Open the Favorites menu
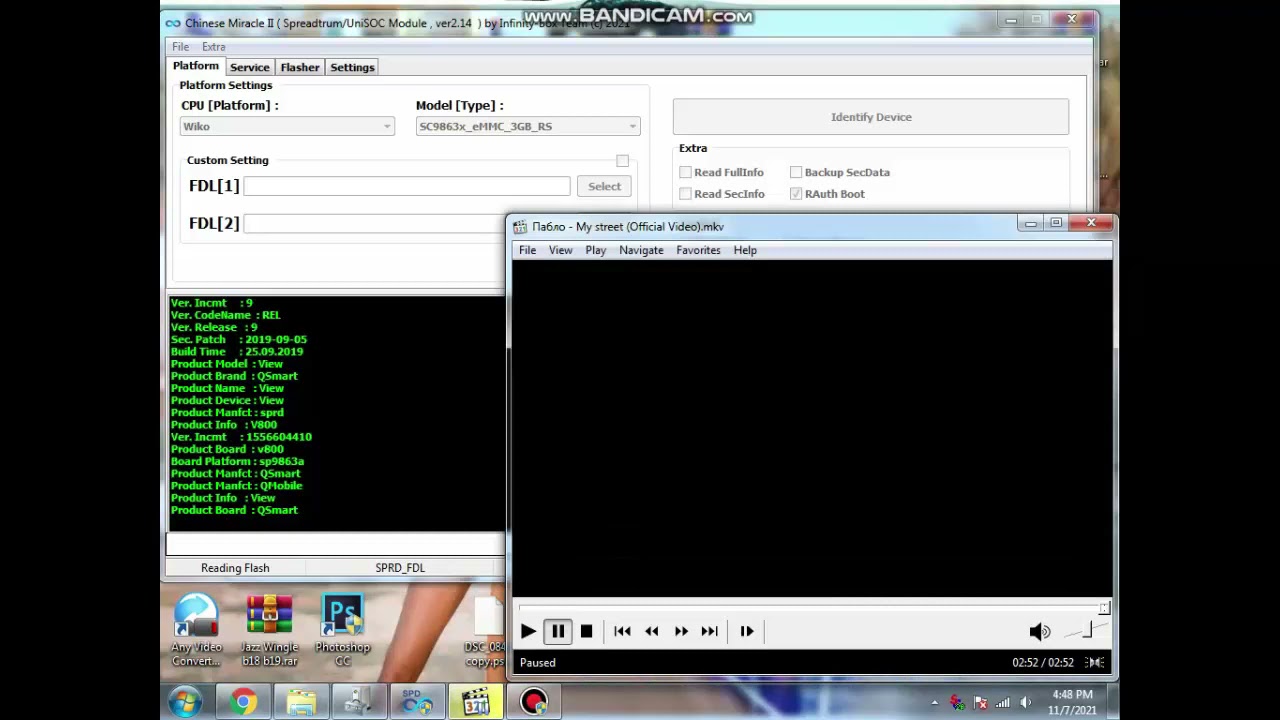 (698, 250)
